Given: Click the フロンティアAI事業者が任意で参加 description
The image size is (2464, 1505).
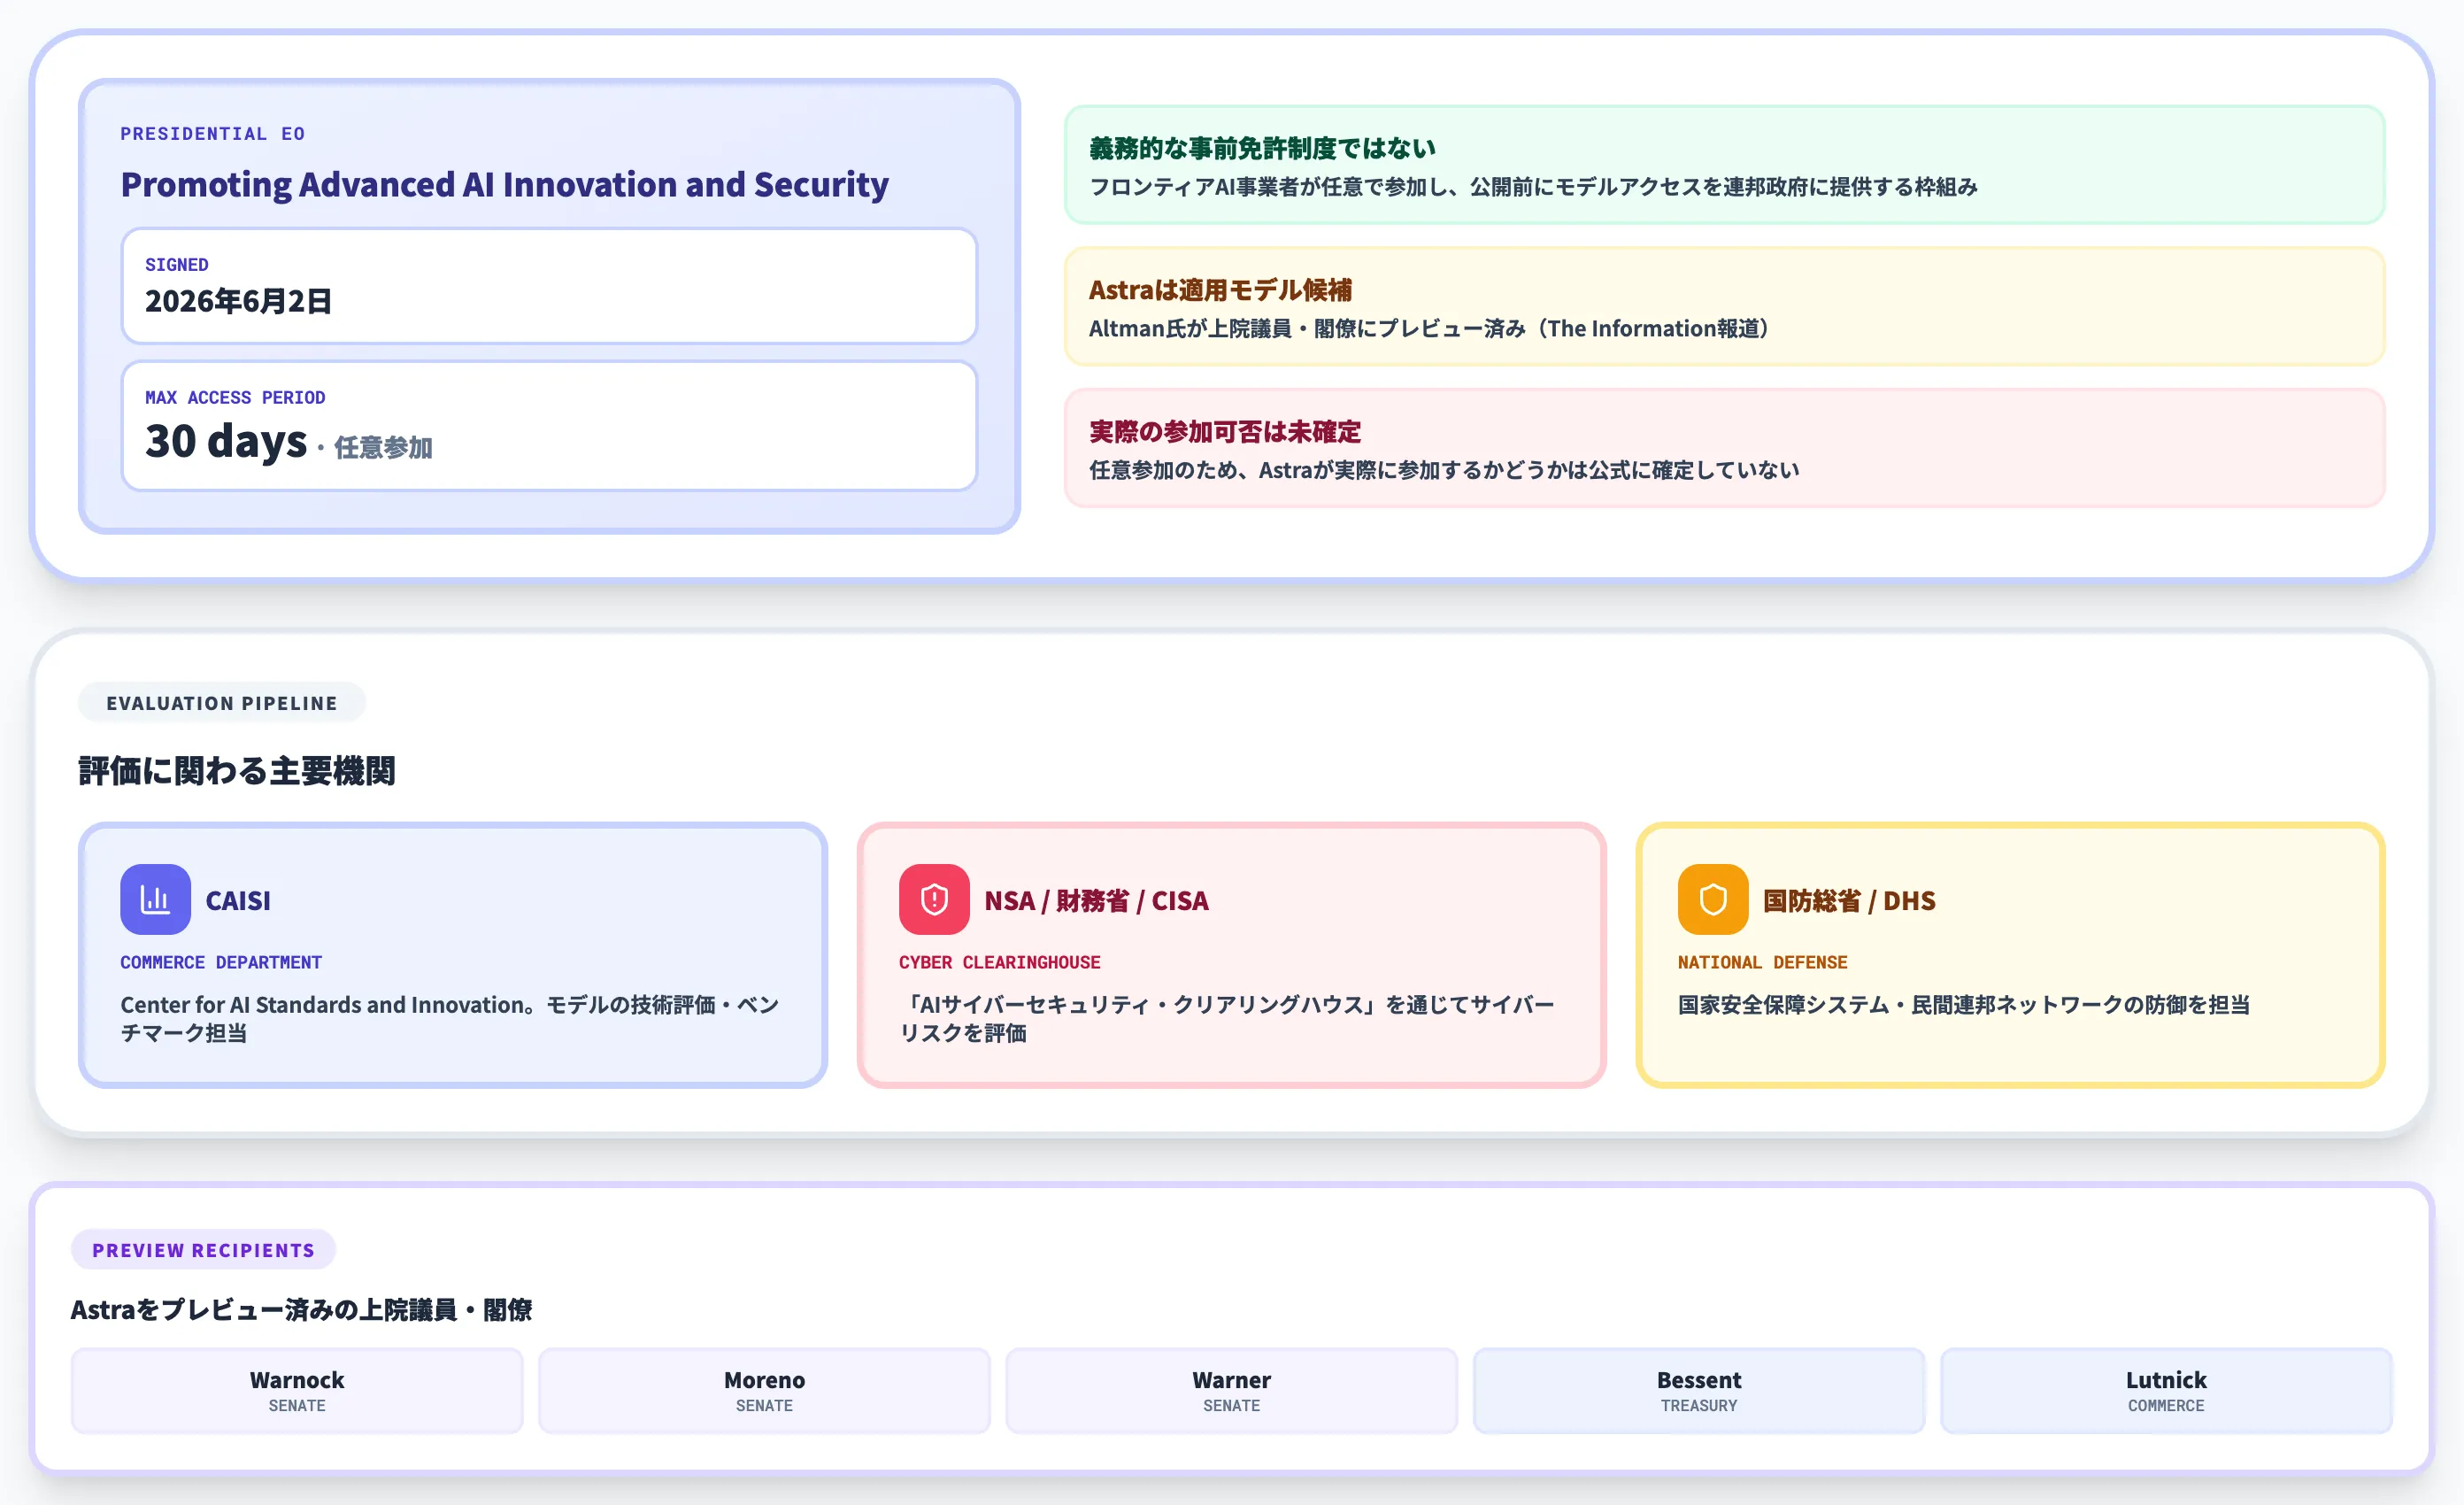Looking at the screenshot, I should [1533, 187].
